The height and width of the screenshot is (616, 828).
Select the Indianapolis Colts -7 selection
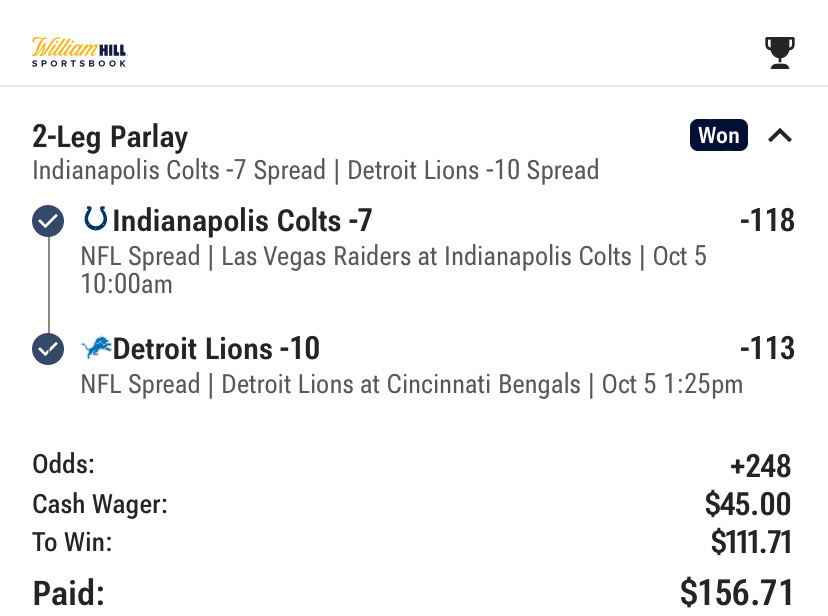(x=243, y=219)
